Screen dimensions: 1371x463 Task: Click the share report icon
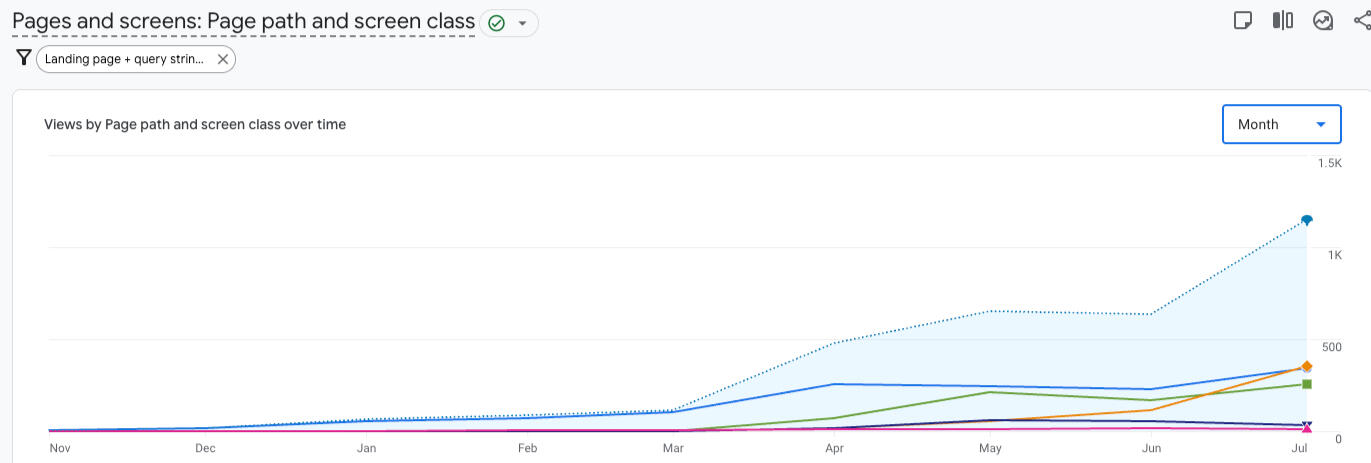(1361, 21)
